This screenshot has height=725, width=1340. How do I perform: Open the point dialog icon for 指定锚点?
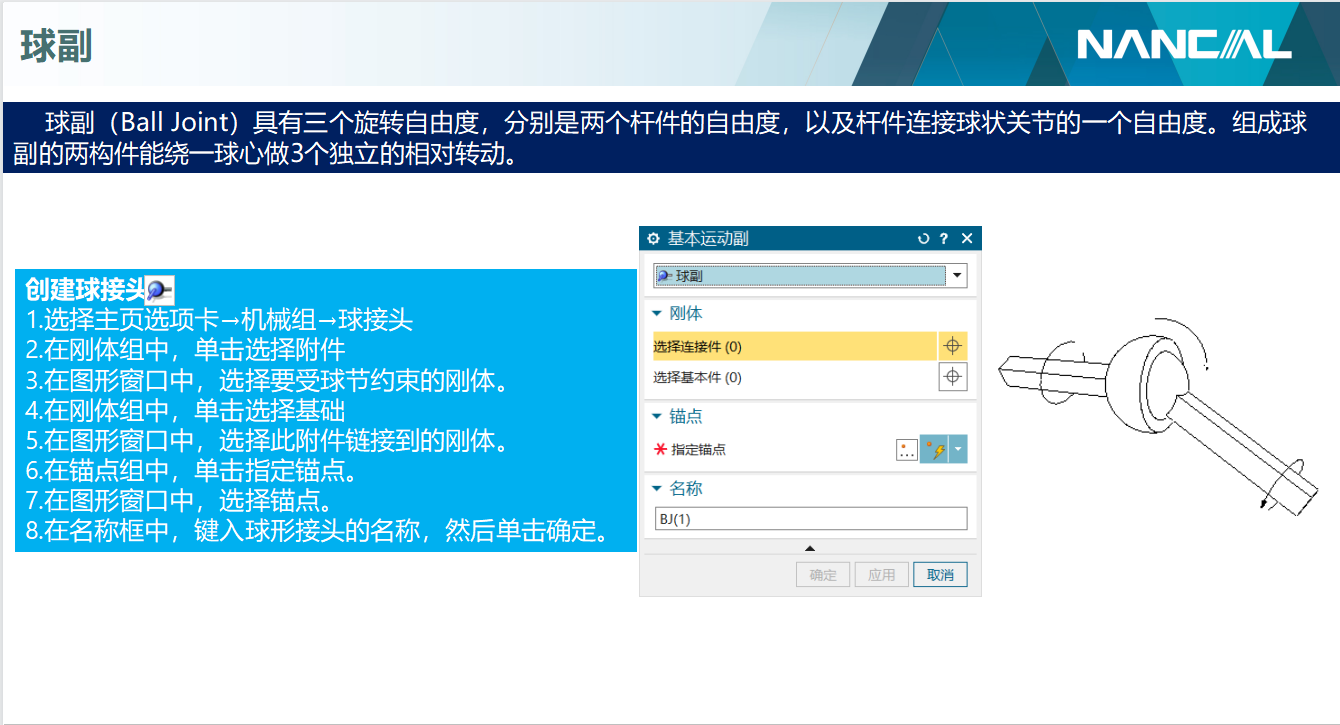pos(907,450)
